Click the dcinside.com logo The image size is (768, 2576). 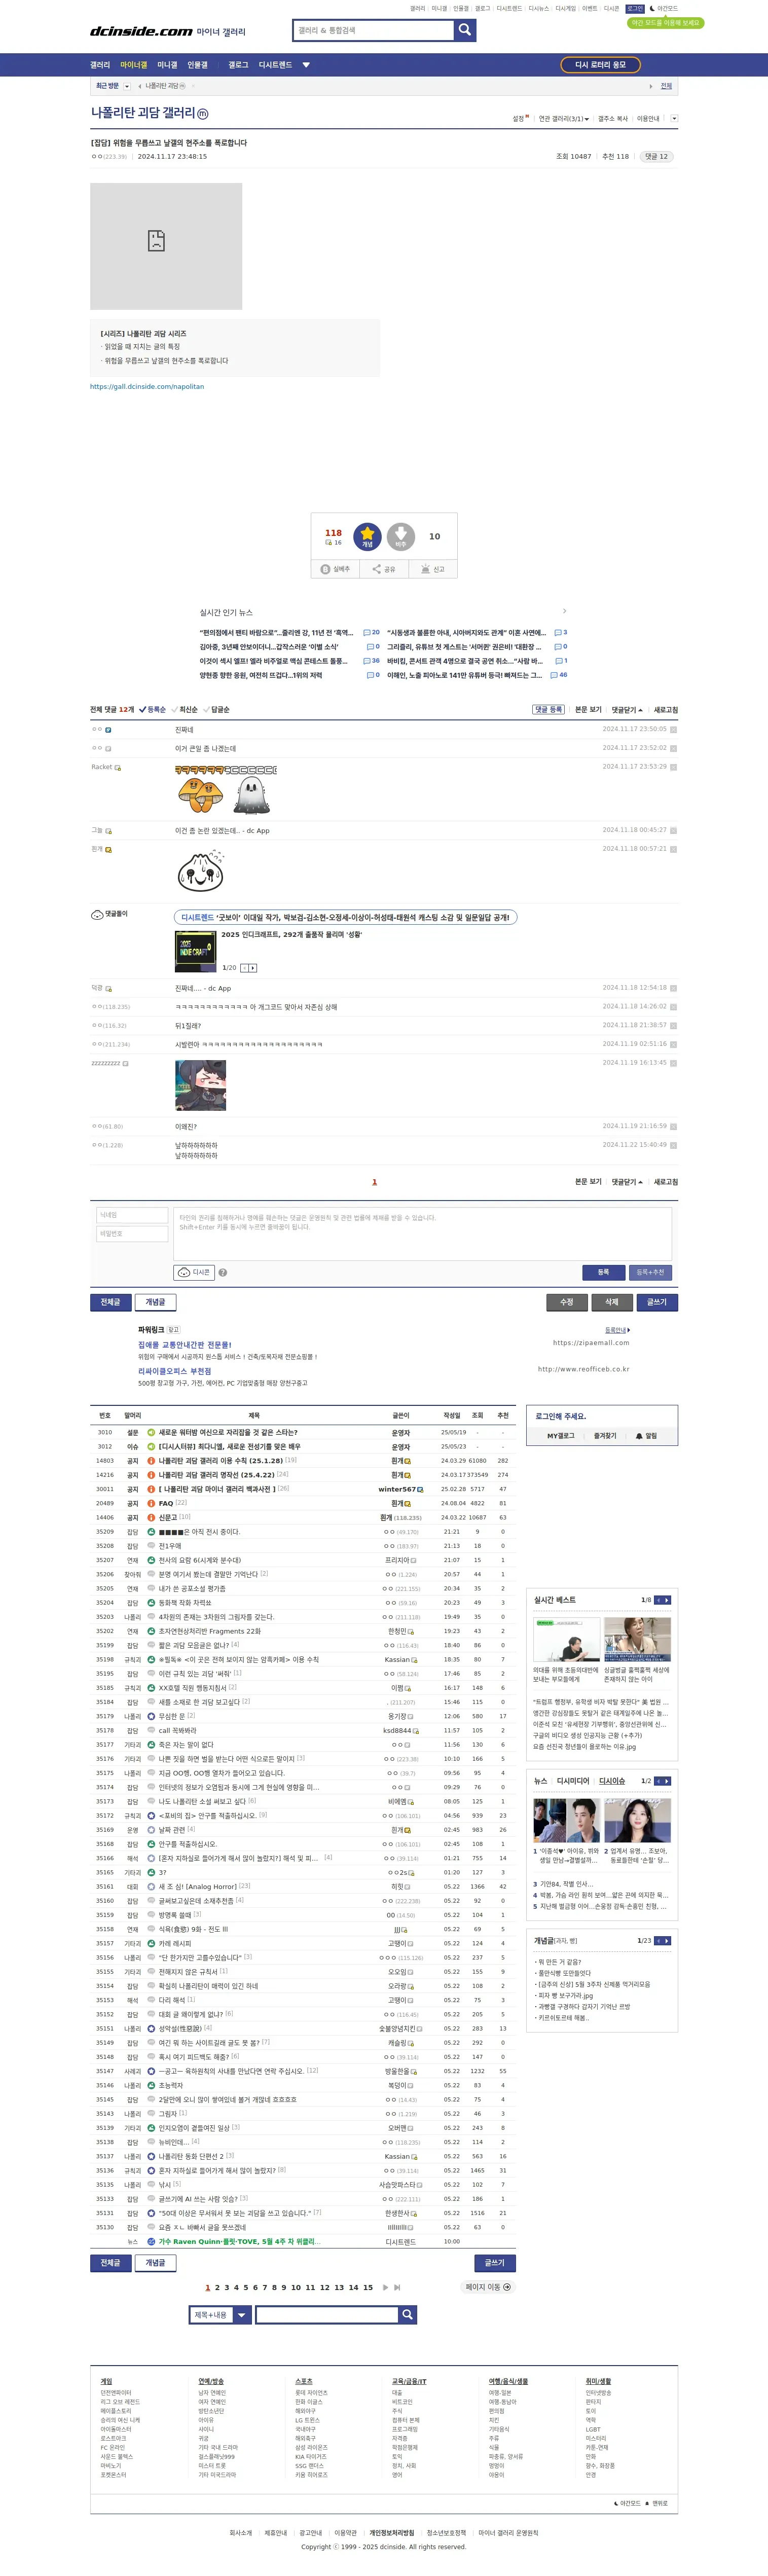click(141, 31)
